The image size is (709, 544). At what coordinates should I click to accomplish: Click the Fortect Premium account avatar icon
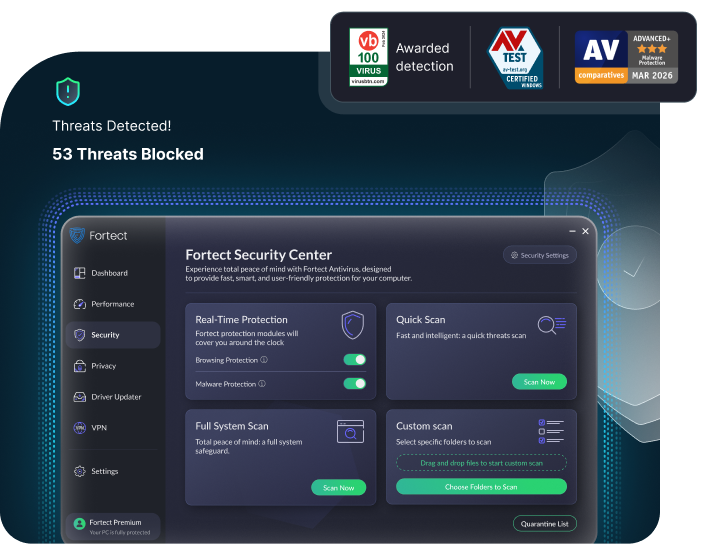(80, 524)
